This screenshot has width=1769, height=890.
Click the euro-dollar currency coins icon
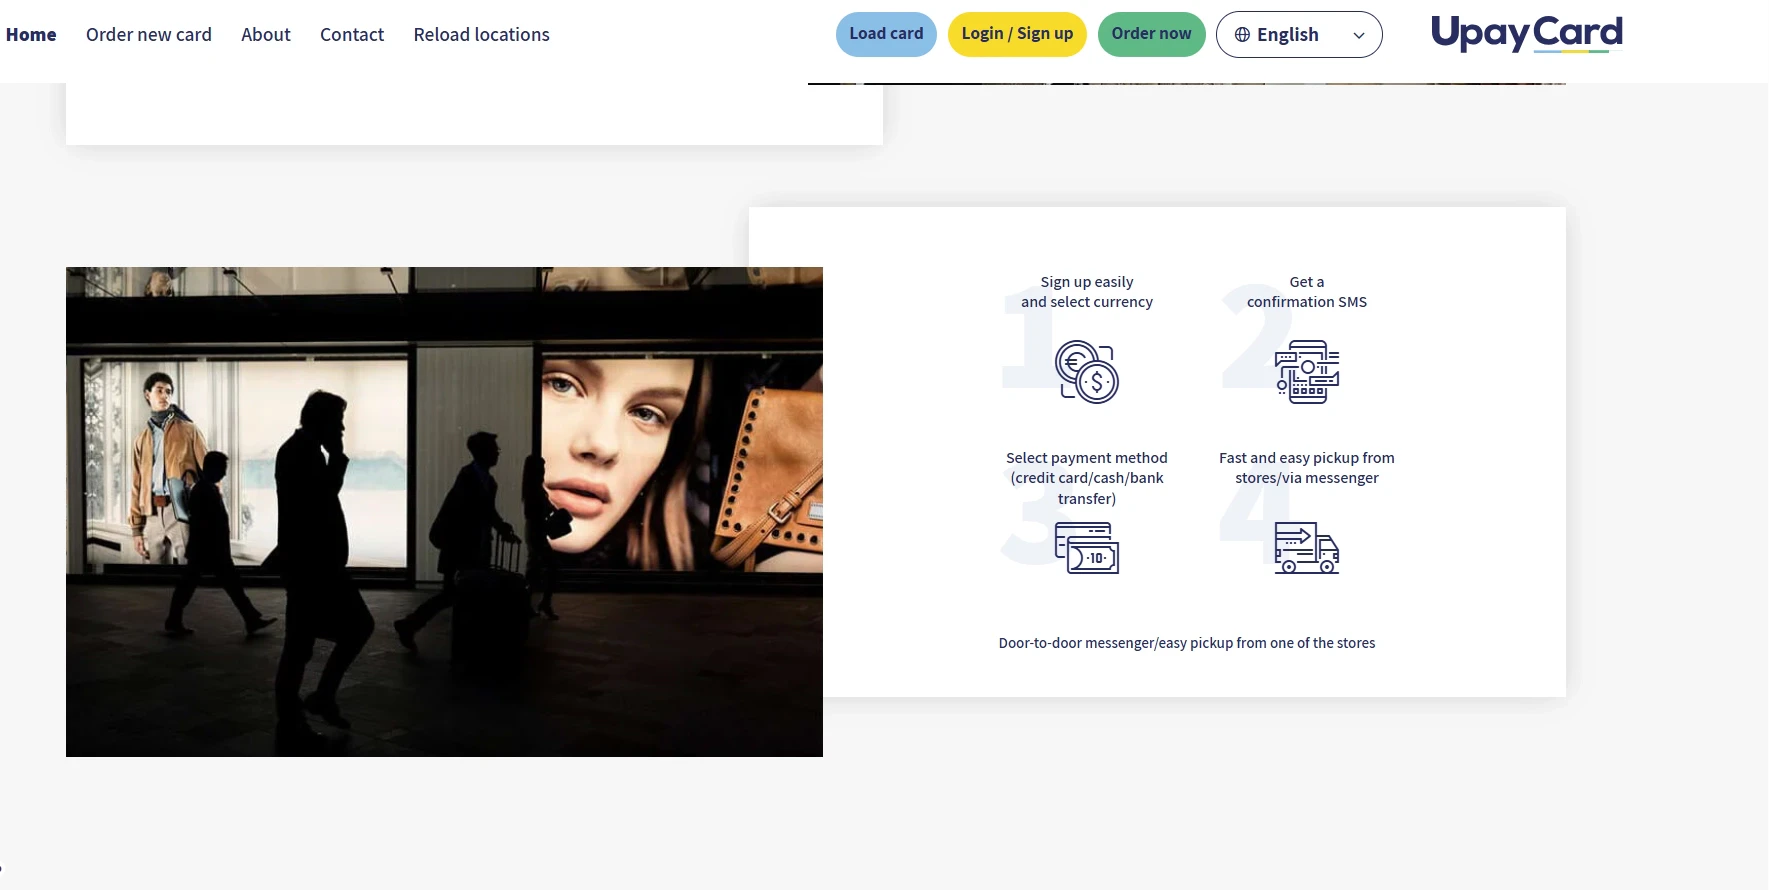1087,372
